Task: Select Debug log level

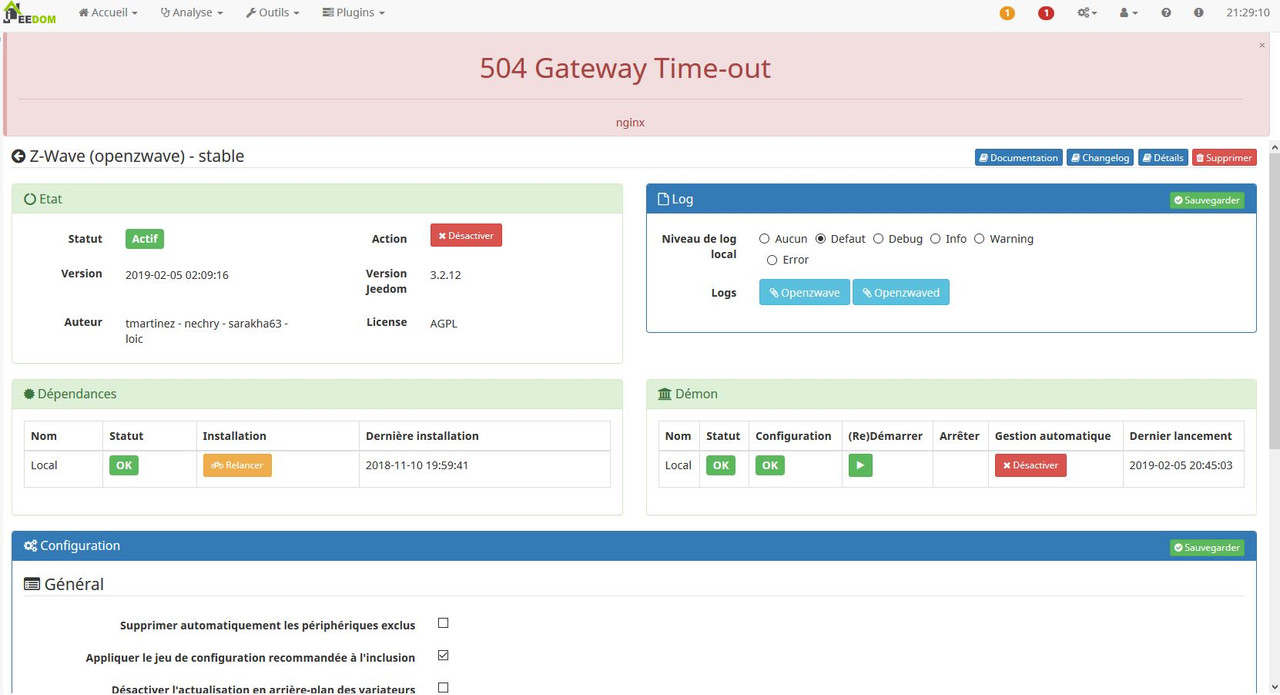Action: [x=878, y=239]
